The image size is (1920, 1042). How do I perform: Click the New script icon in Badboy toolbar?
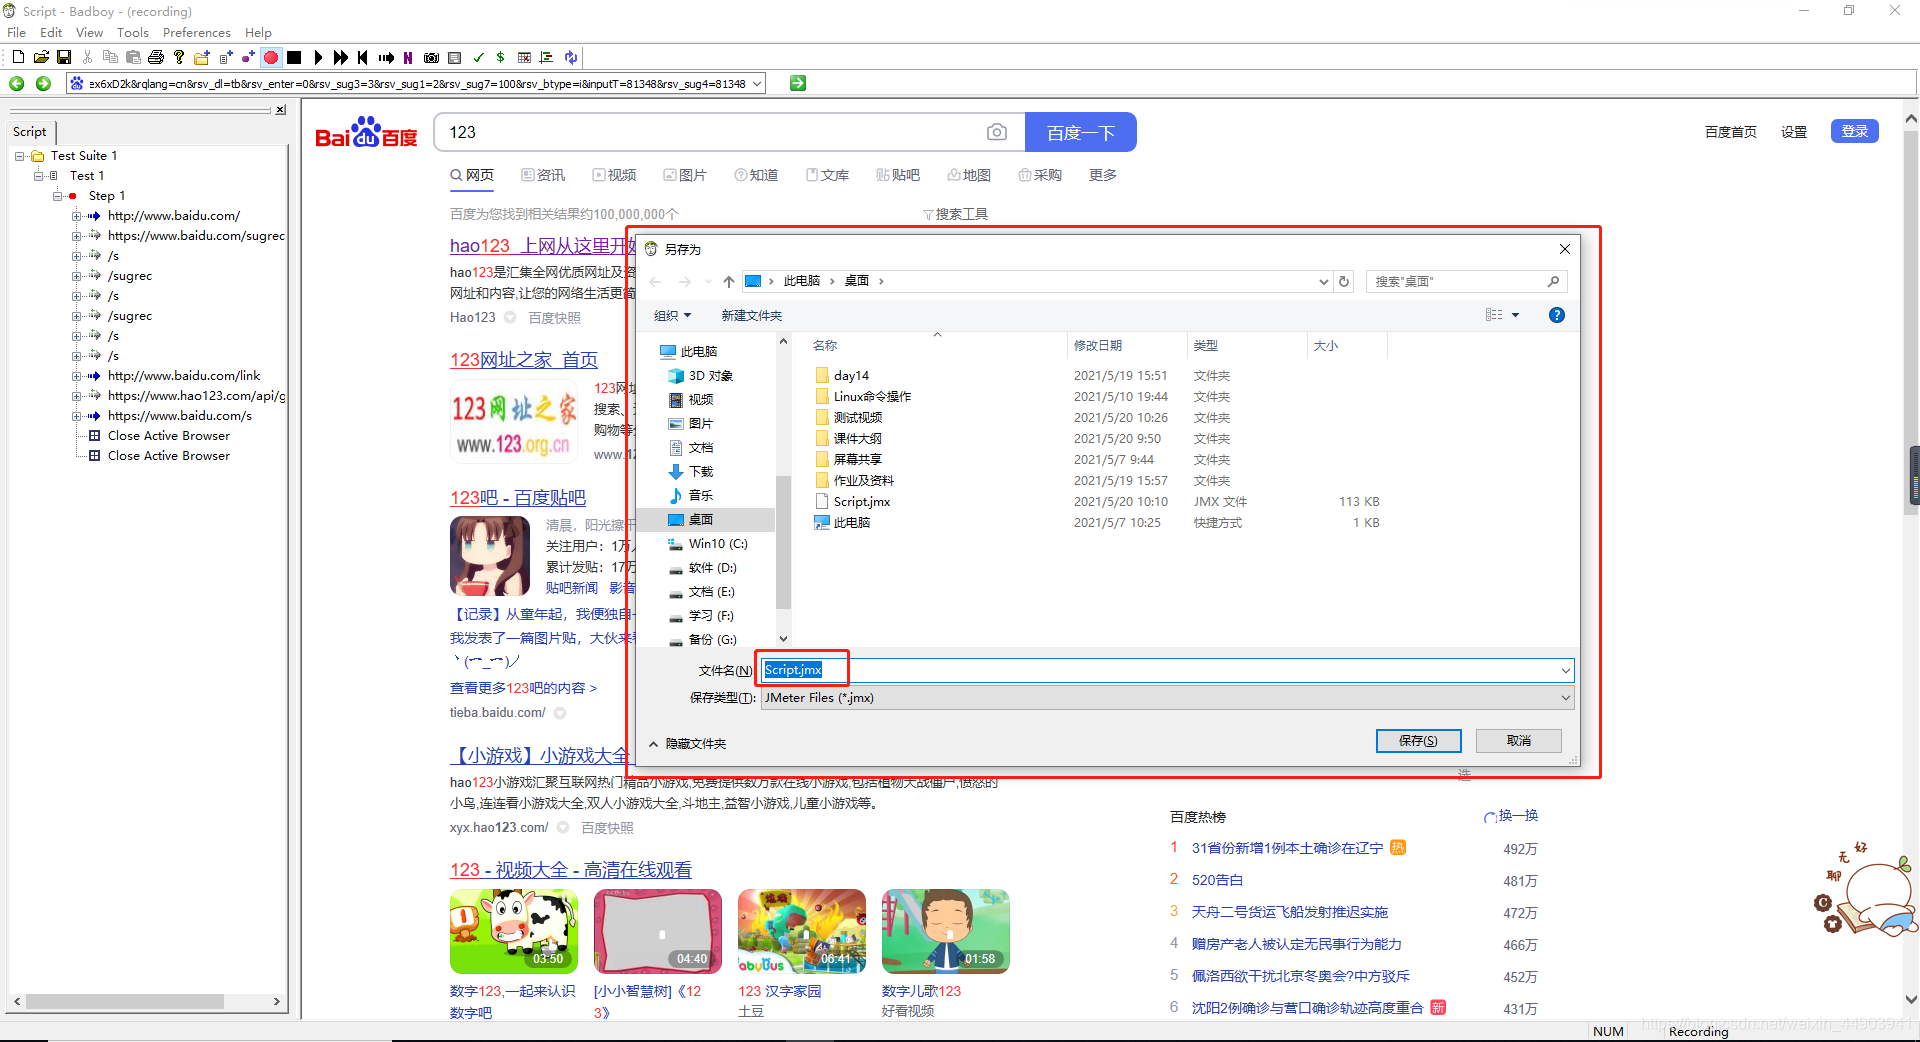click(18, 57)
